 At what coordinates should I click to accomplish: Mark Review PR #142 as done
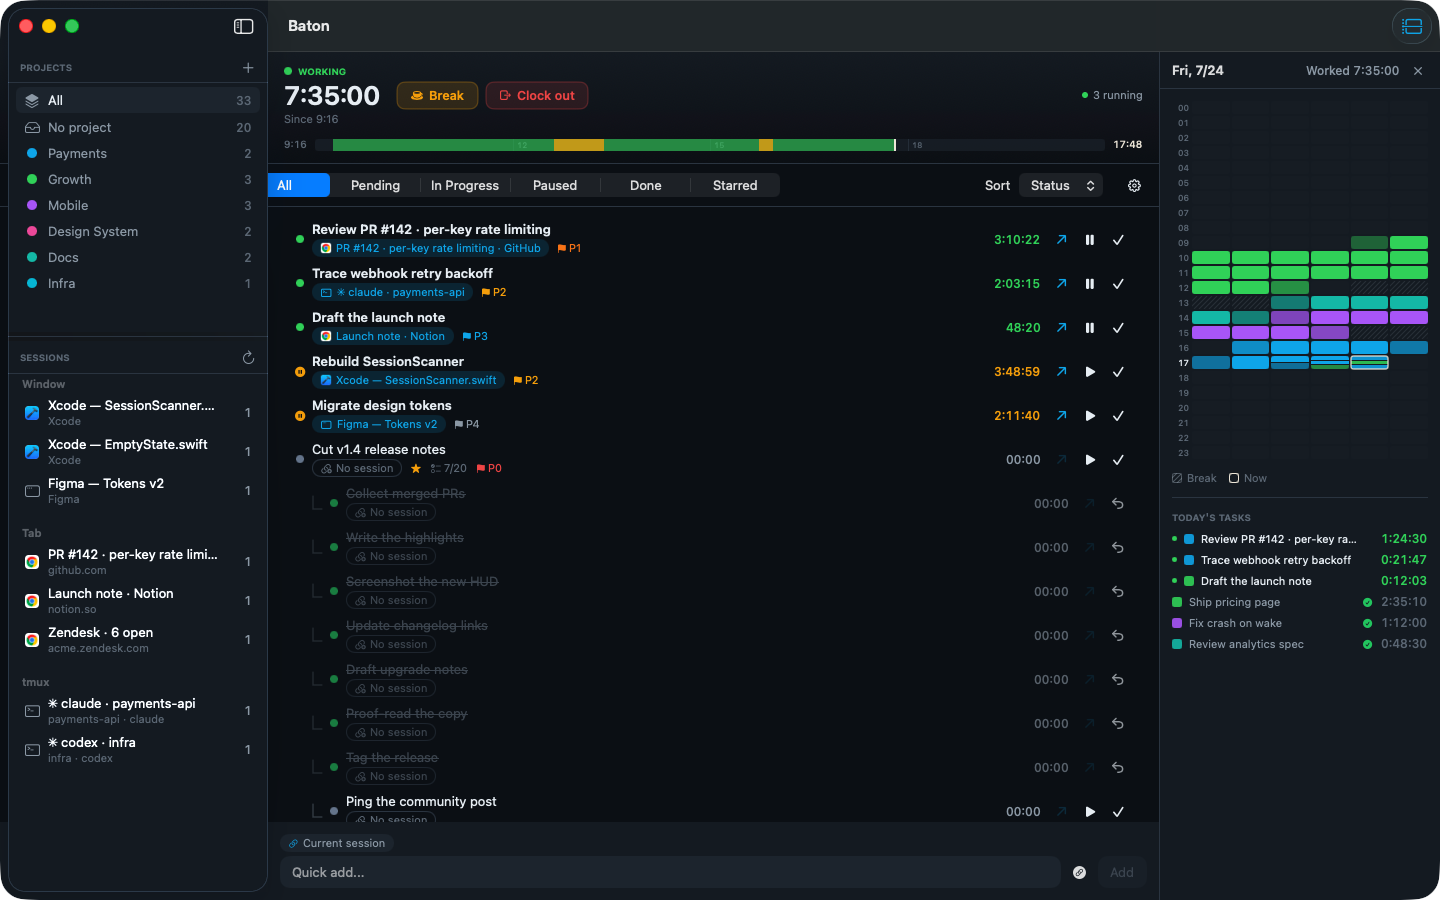[1118, 239]
